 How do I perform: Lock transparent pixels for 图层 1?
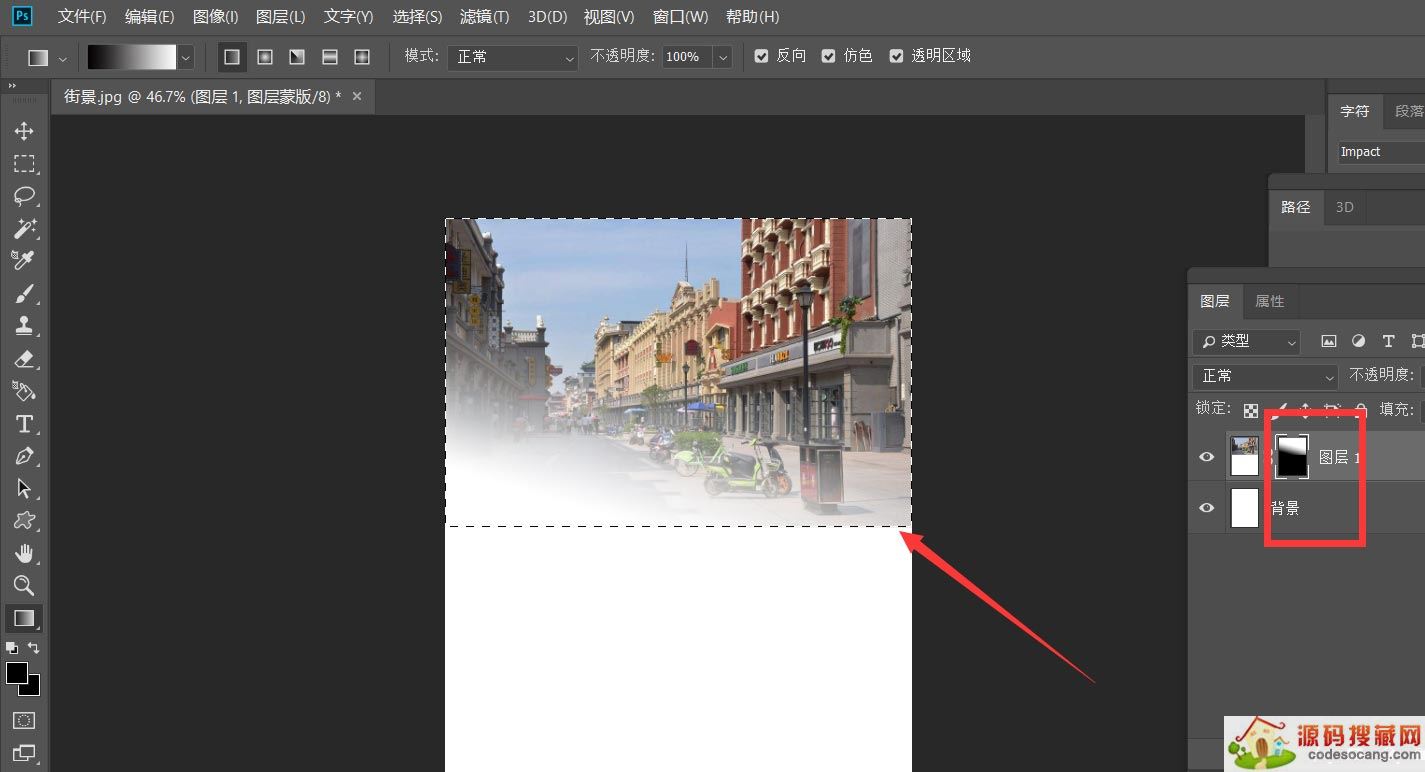pyautogui.click(x=1251, y=408)
